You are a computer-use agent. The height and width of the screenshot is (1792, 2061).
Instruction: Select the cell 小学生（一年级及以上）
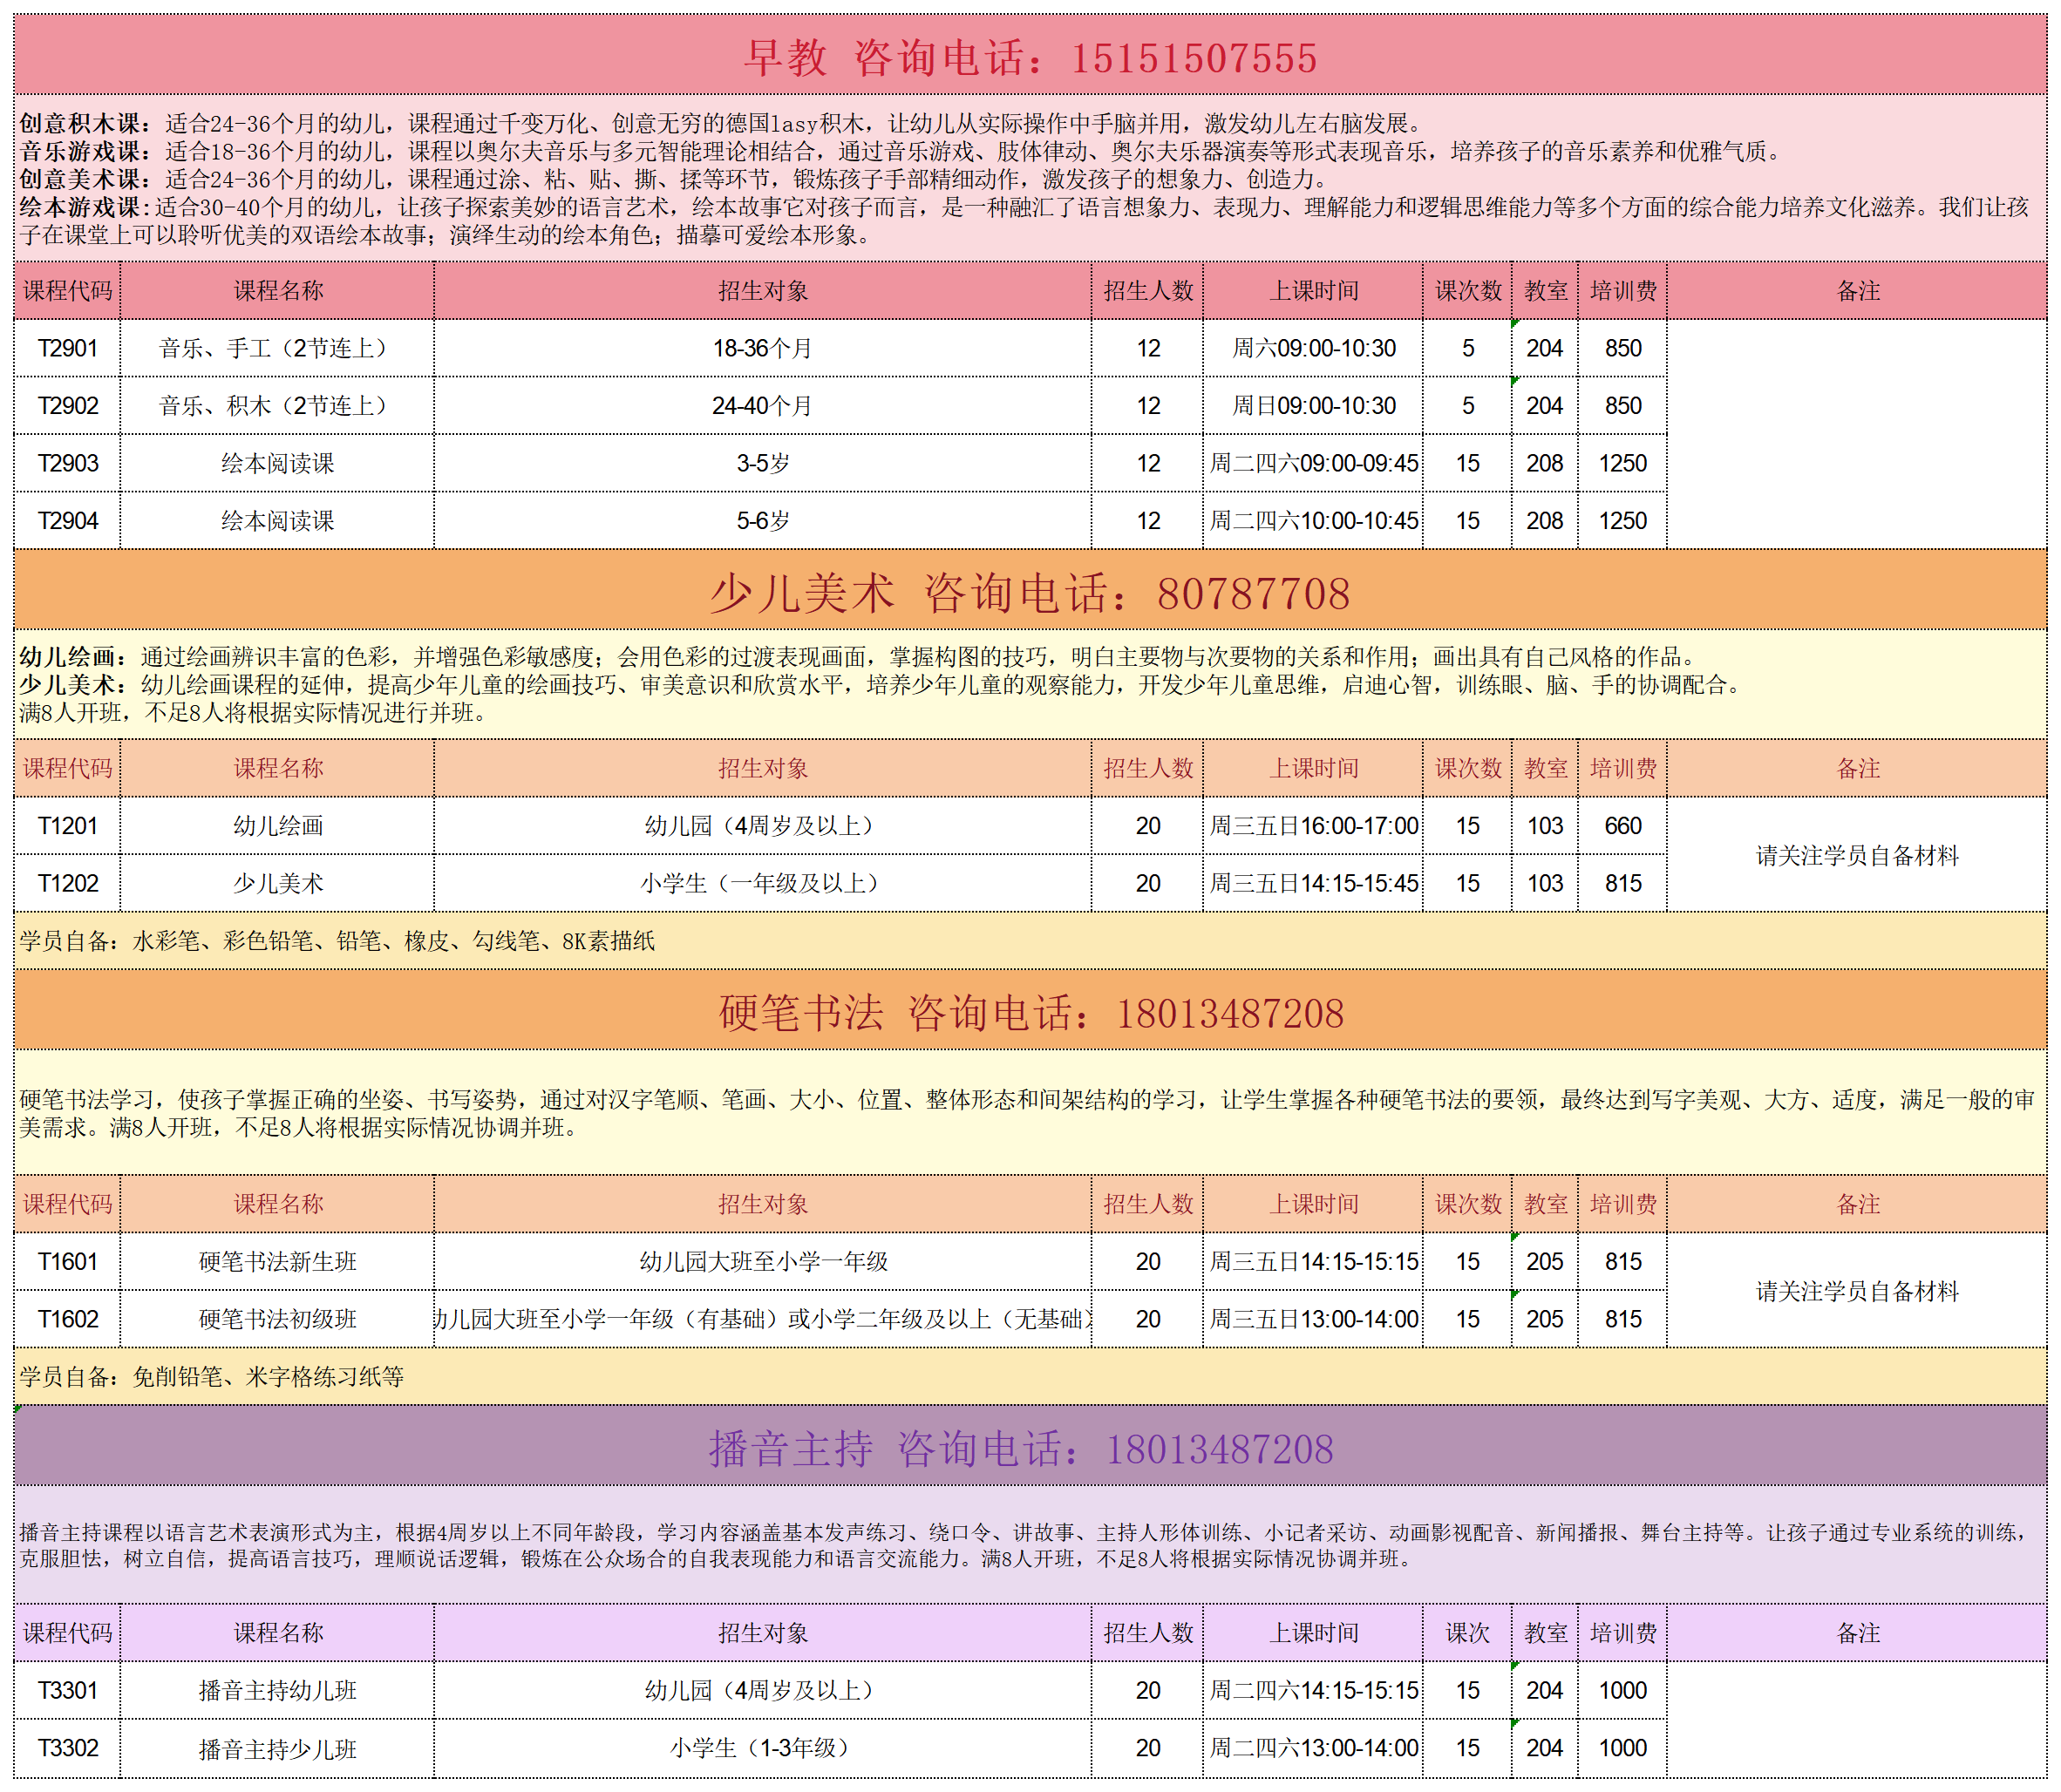click(763, 883)
